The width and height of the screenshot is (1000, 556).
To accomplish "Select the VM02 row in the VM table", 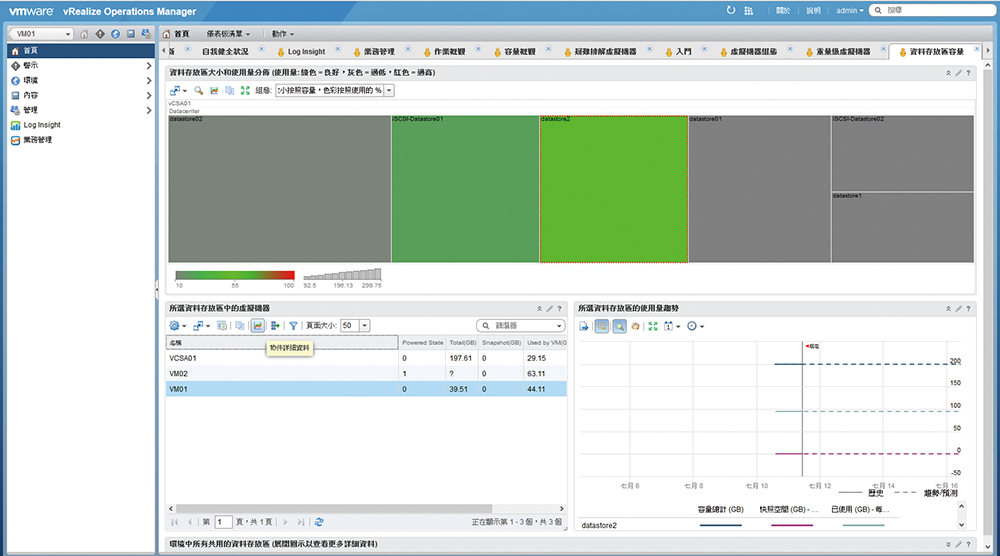I will point(366,374).
